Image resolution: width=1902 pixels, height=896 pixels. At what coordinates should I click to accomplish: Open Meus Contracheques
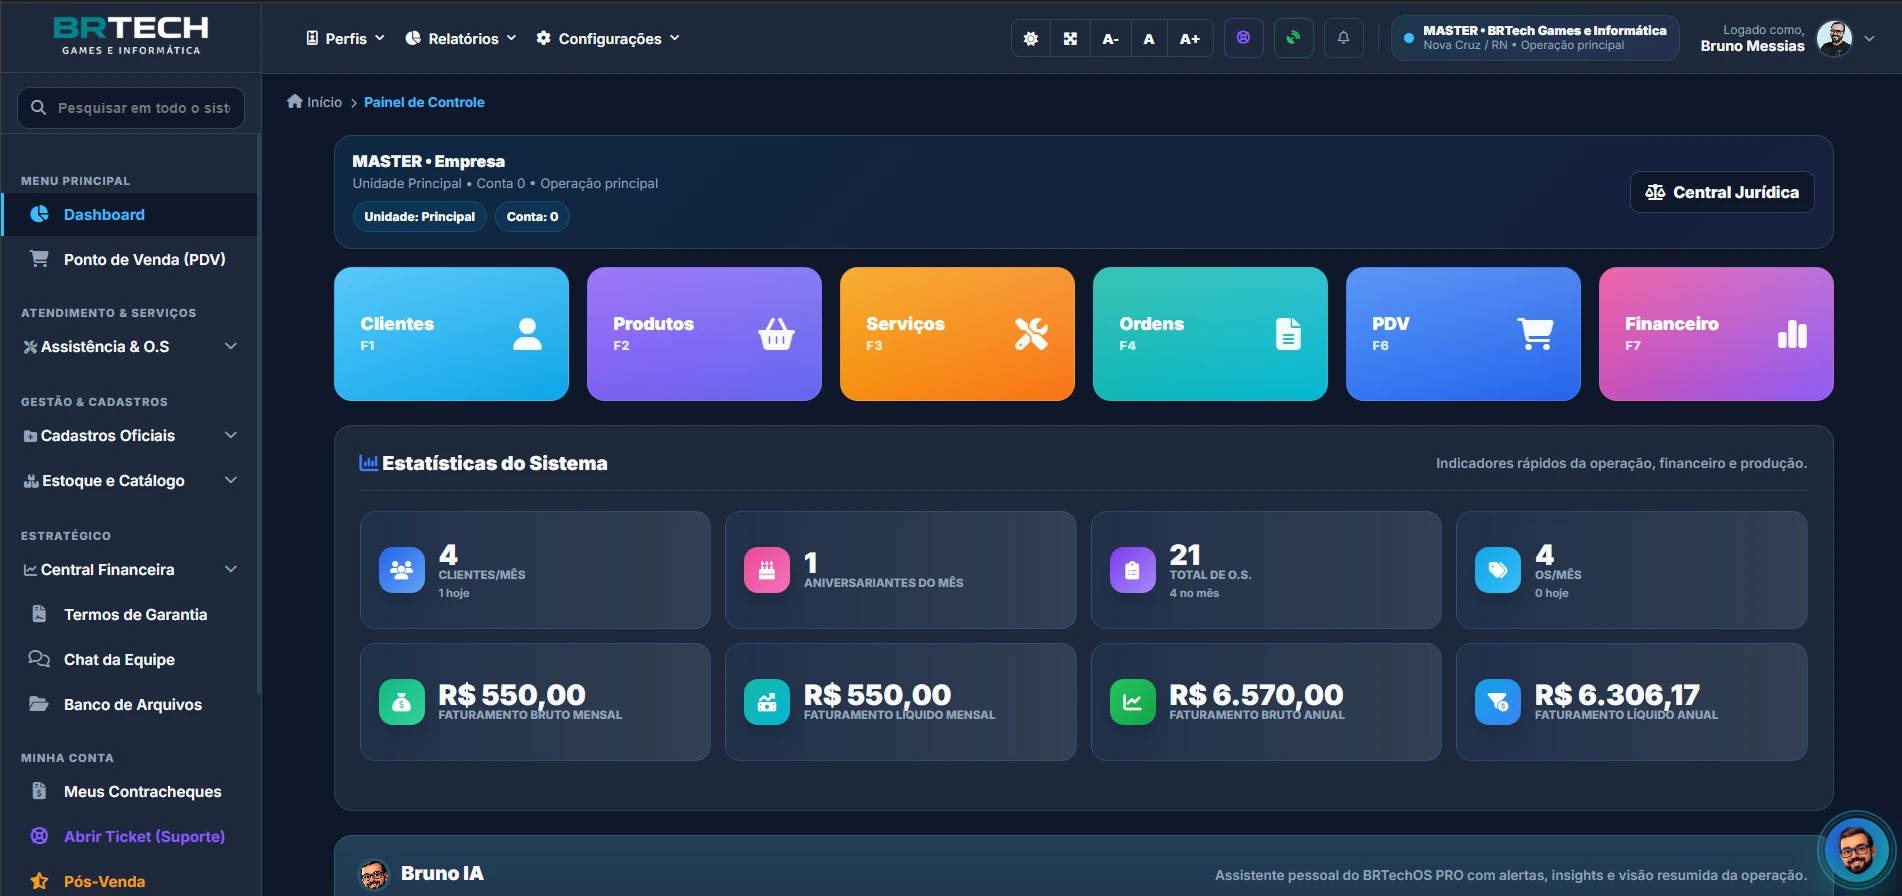(129, 791)
